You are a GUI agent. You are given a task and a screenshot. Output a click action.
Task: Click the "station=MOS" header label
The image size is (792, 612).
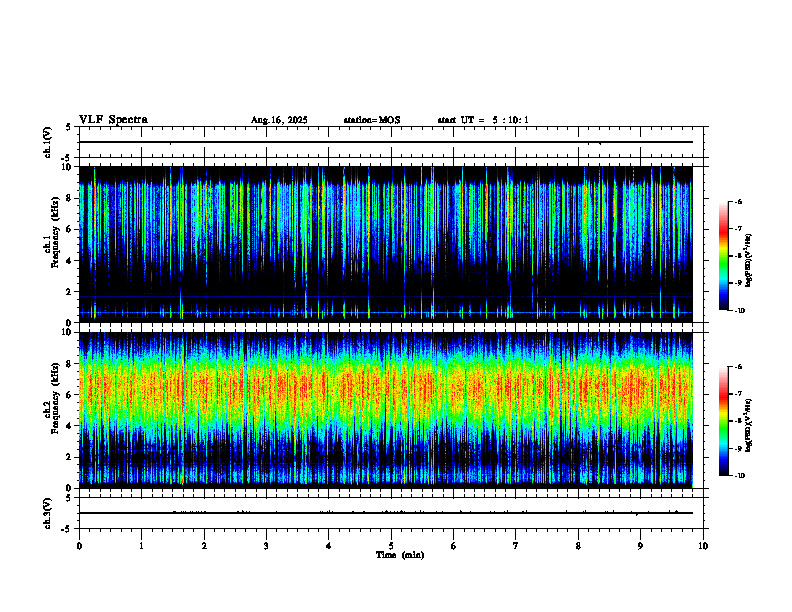372,120
